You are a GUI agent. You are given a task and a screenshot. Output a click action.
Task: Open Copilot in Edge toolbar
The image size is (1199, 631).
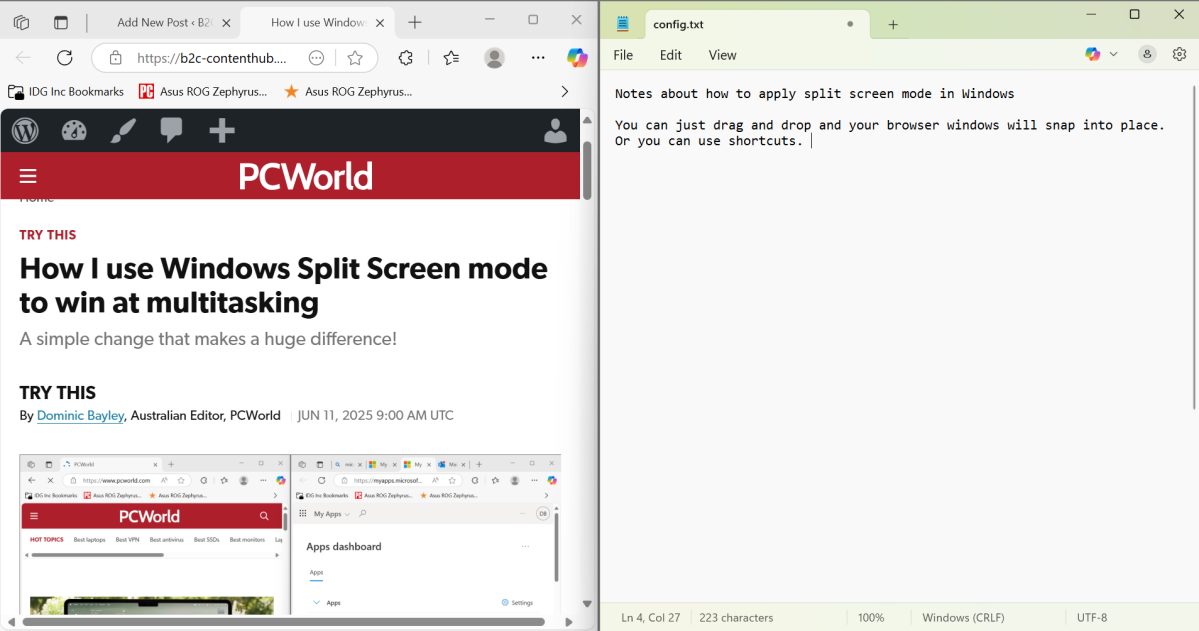(577, 57)
